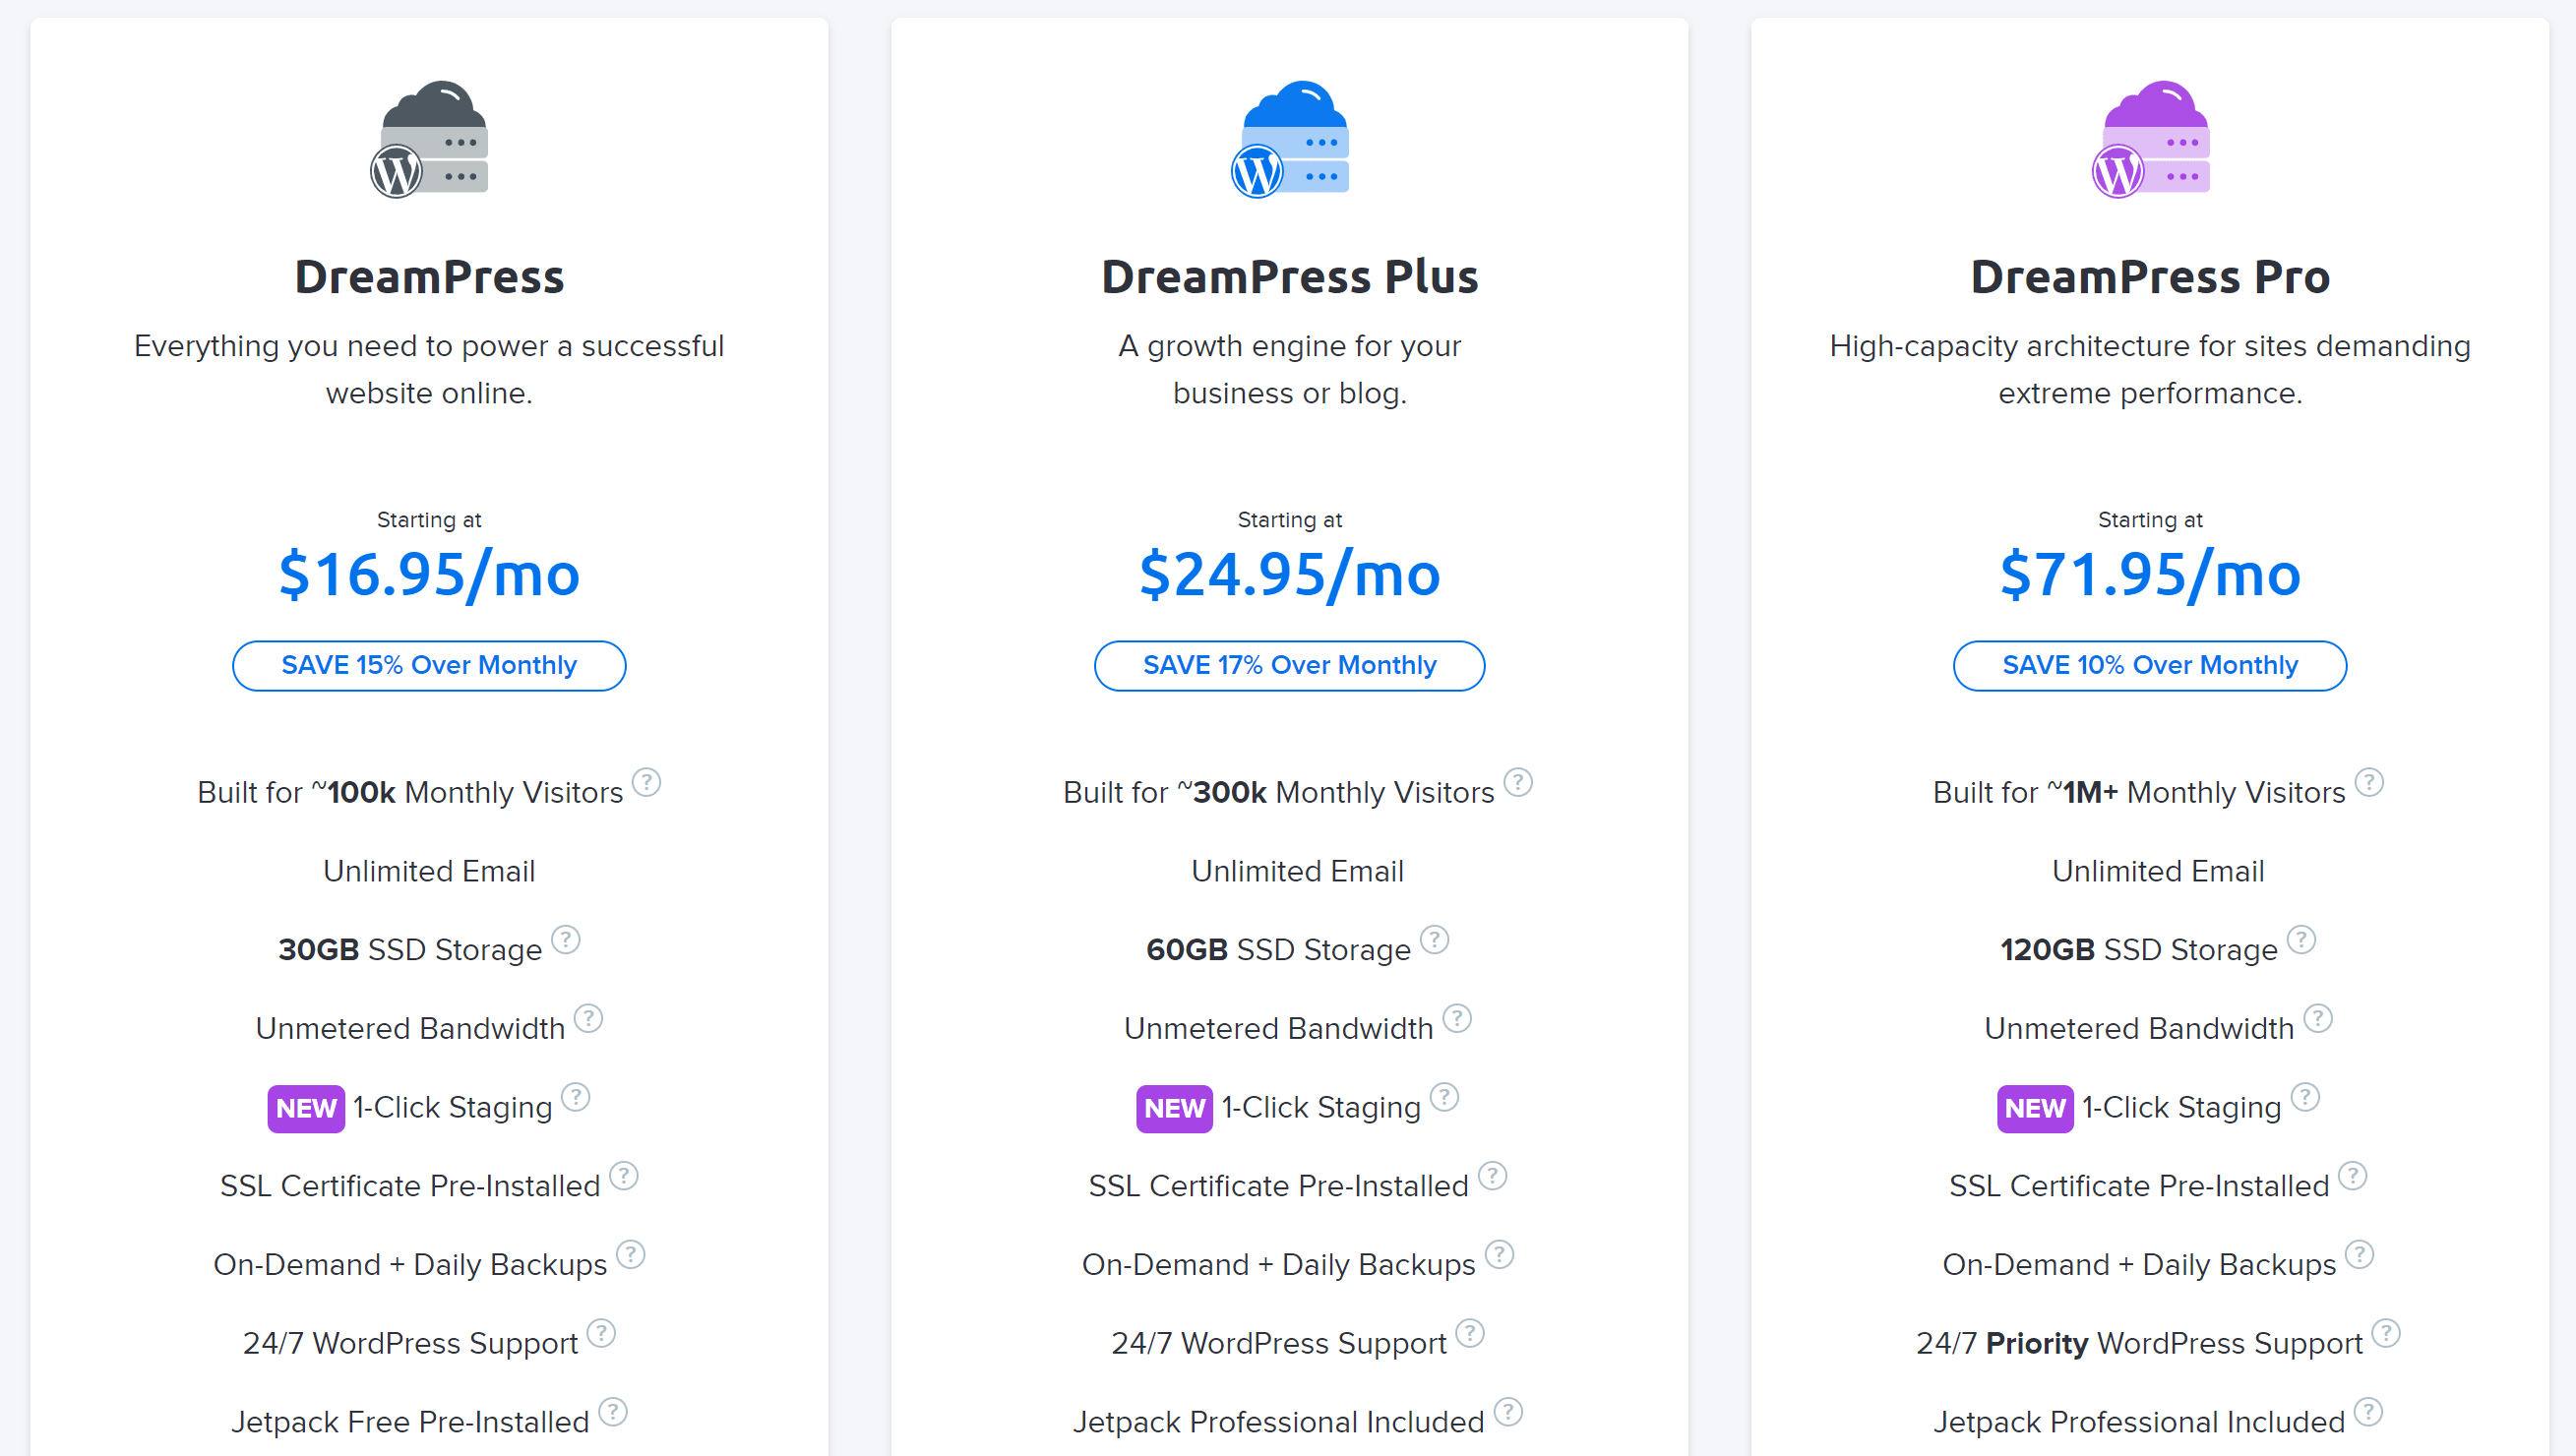Open help icon next to 100k Monthly Visitors
This screenshot has height=1456, width=2576.
(647, 782)
